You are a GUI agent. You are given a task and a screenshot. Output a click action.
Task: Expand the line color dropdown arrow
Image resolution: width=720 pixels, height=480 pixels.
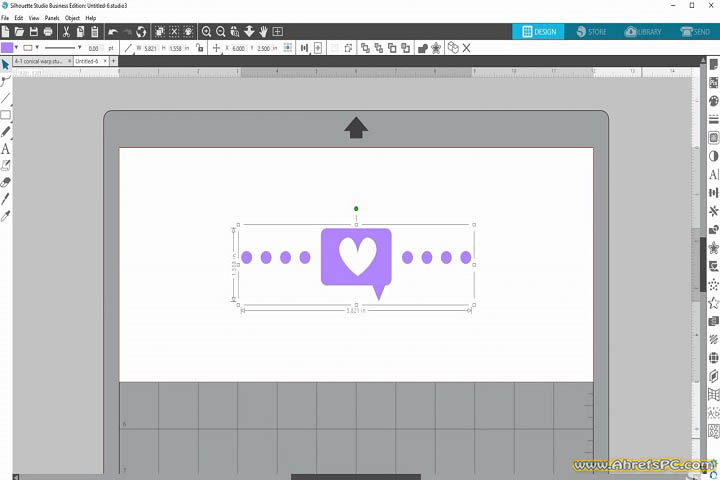[37, 48]
